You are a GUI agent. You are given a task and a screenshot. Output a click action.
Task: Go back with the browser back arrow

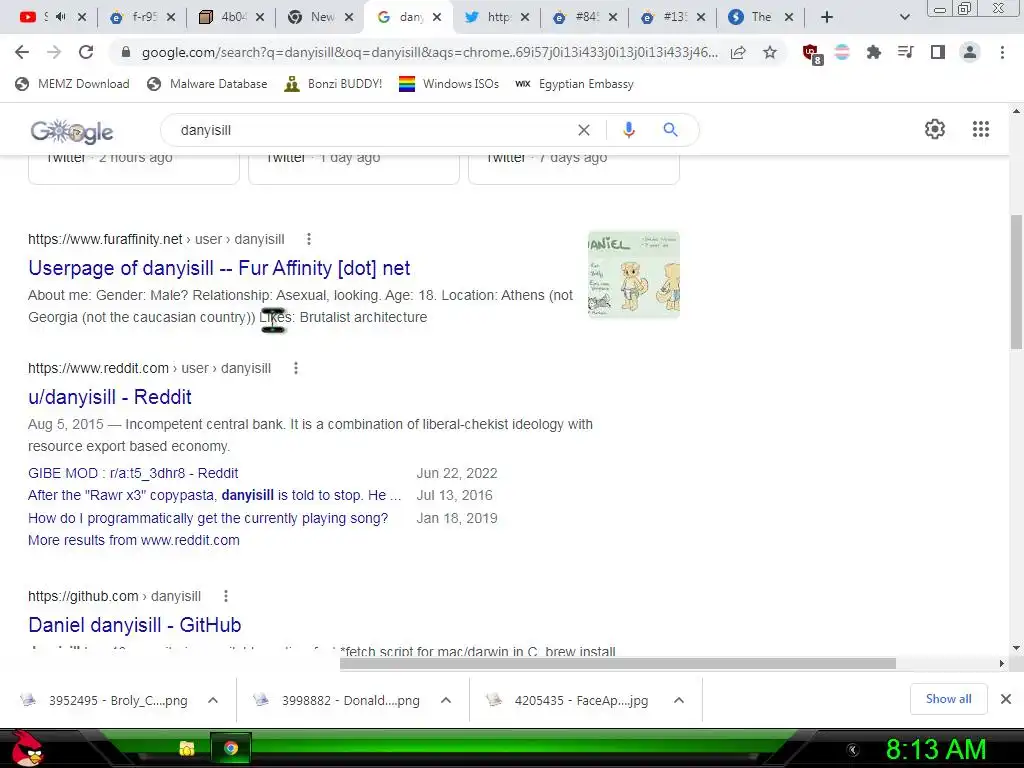tap(22, 52)
